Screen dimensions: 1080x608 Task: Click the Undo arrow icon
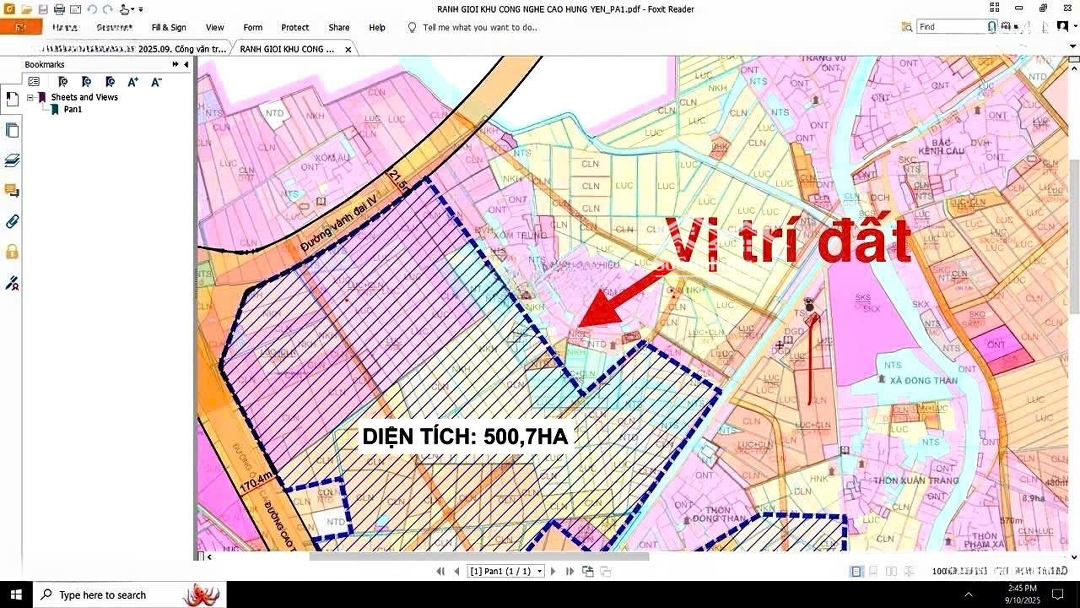(x=92, y=9)
